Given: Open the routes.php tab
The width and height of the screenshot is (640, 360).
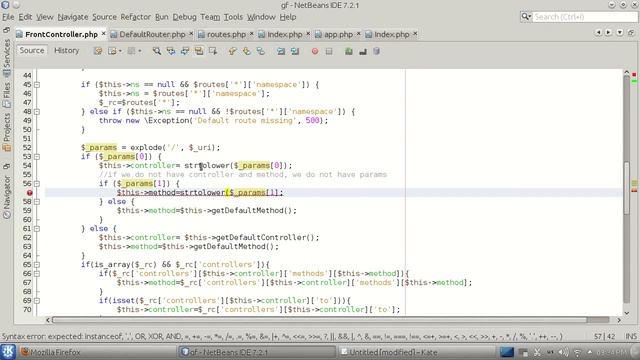Looking at the screenshot, I should click(226, 34).
